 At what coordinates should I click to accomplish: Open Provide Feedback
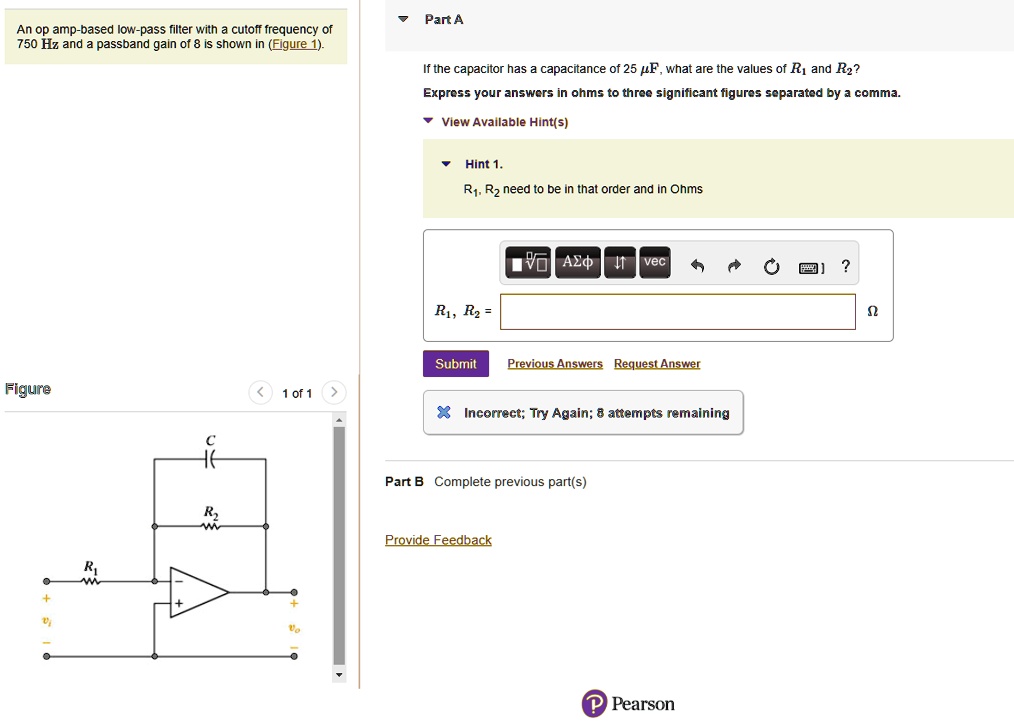(x=438, y=539)
